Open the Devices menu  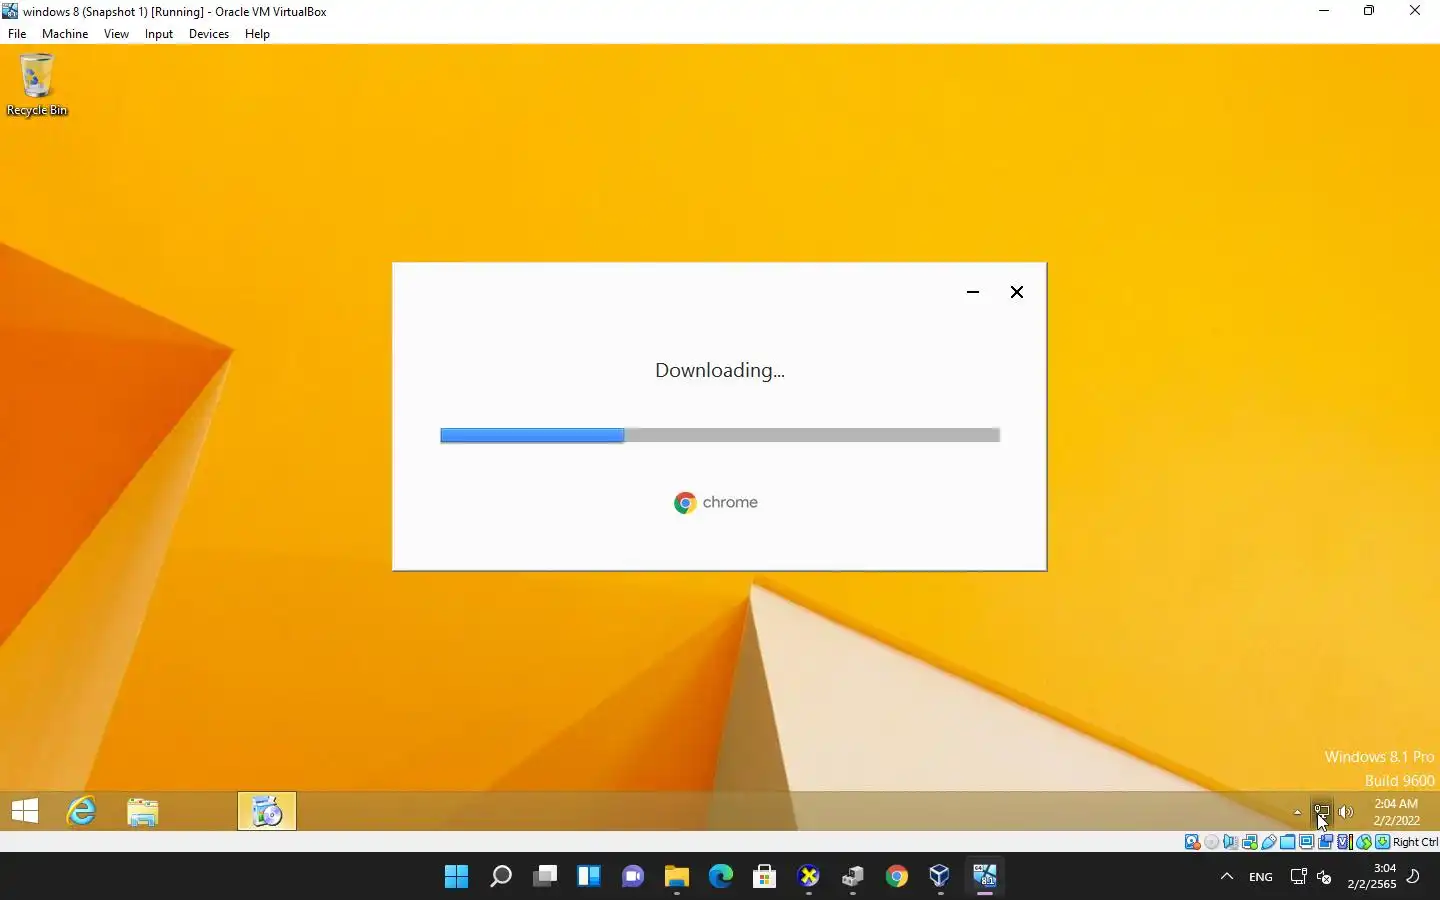pyautogui.click(x=208, y=34)
